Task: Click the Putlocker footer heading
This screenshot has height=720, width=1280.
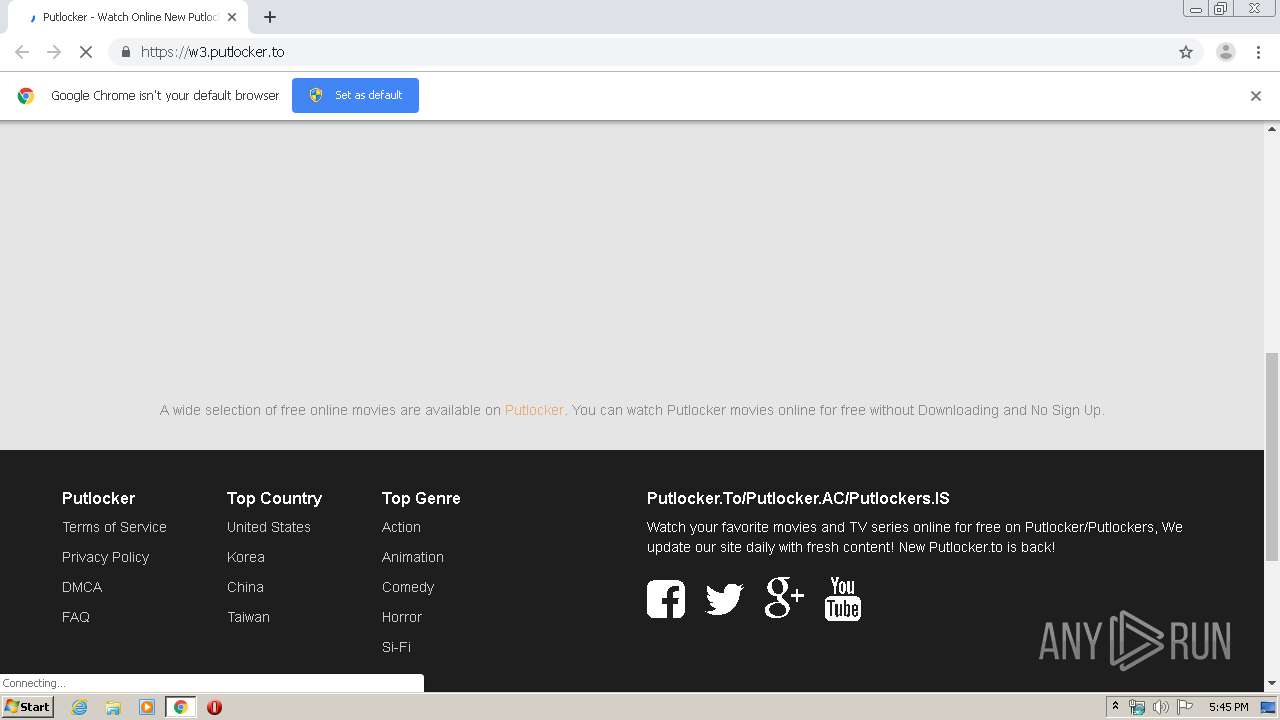Action: click(x=98, y=498)
